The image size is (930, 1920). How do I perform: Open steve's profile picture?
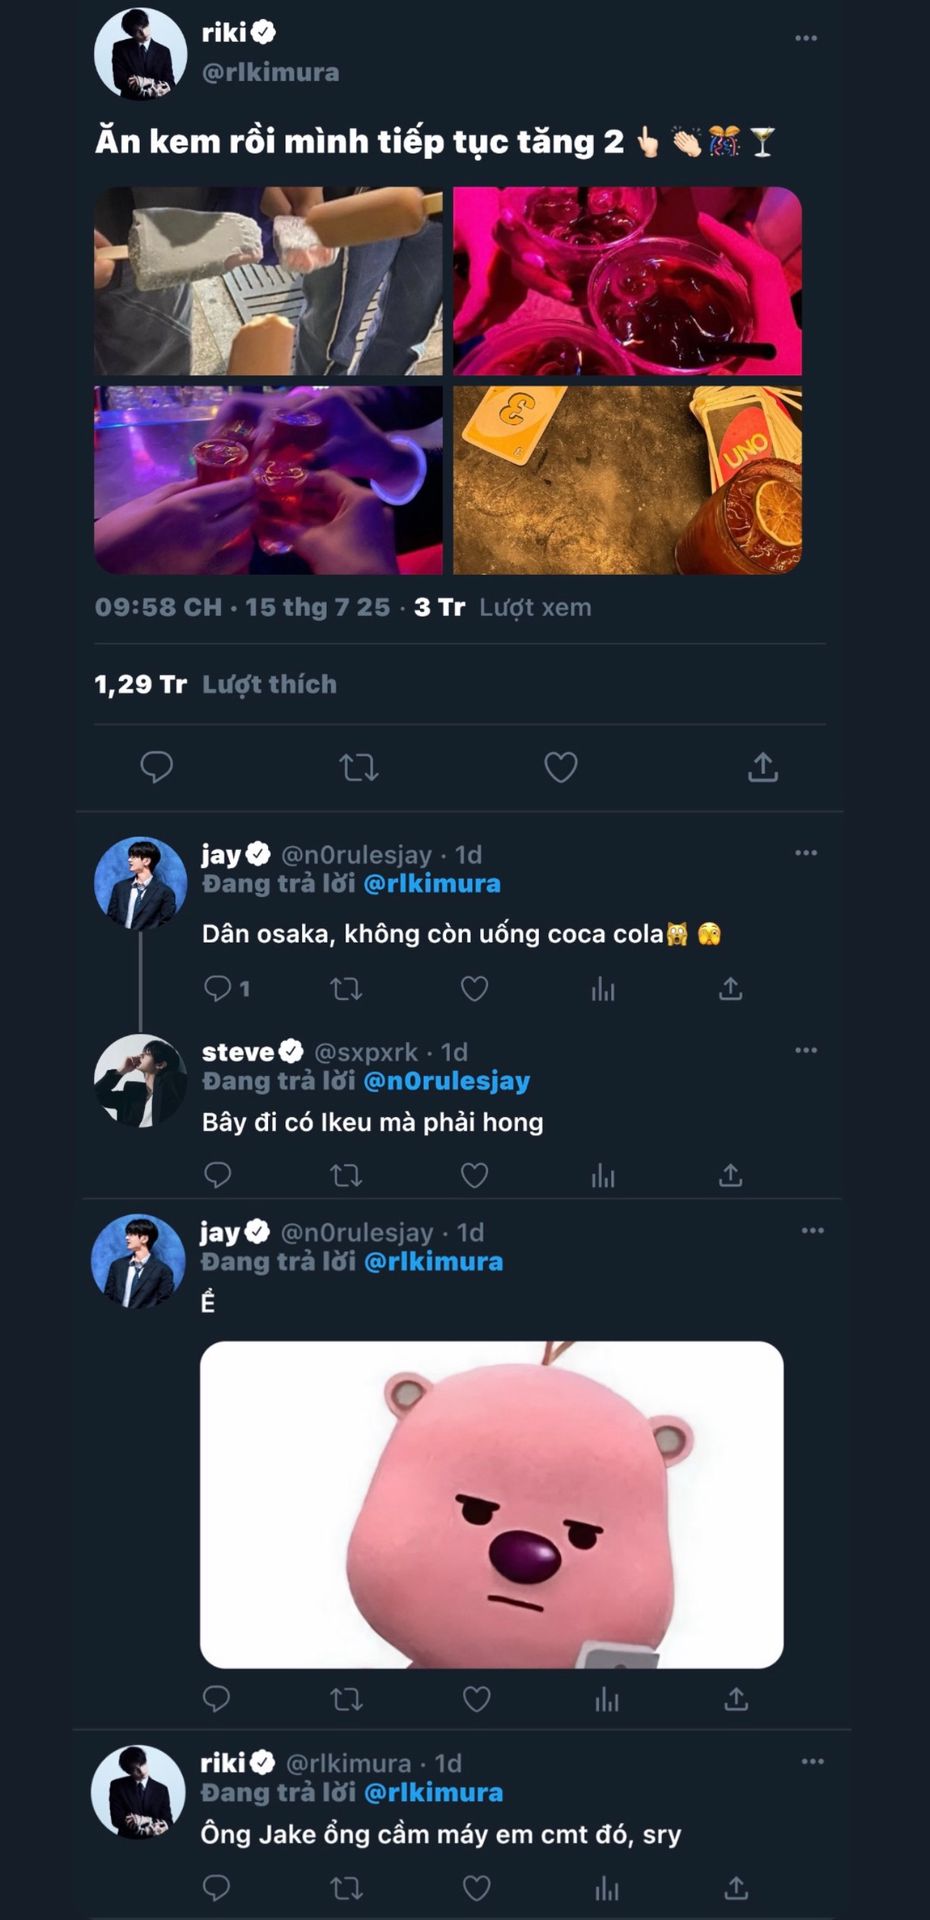140,1081
